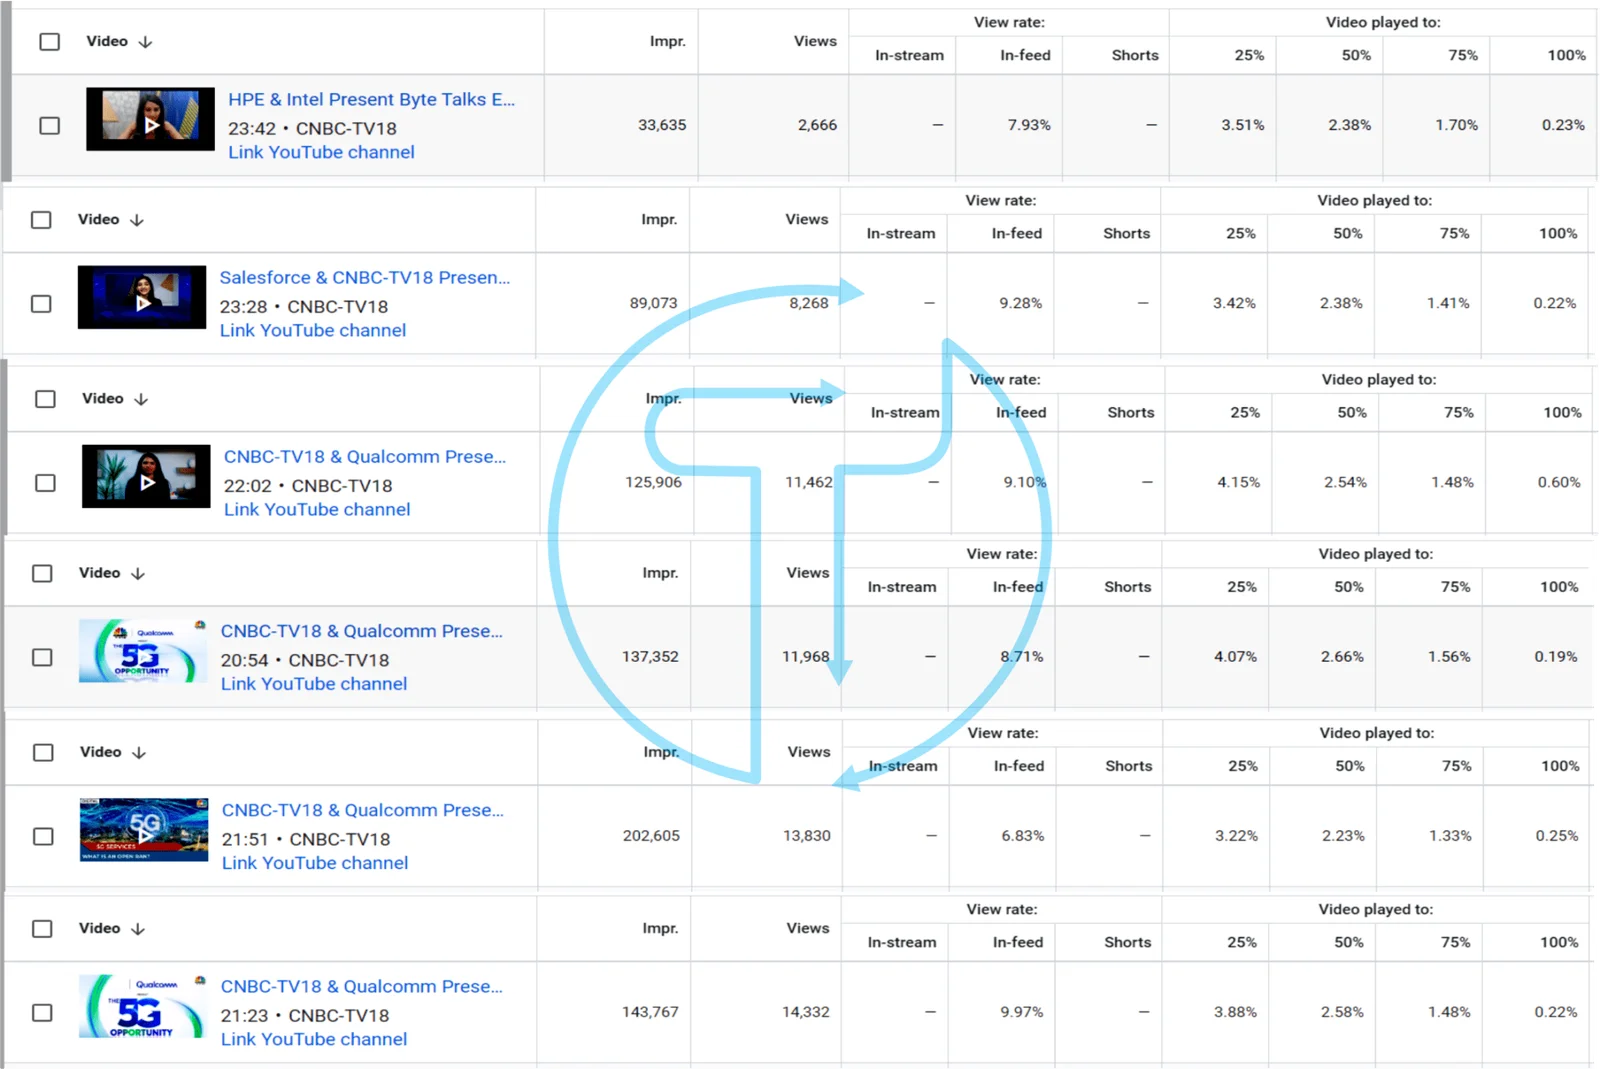Select the 1.41% played-to-75% cell
1600x1069 pixels.
1448,303
